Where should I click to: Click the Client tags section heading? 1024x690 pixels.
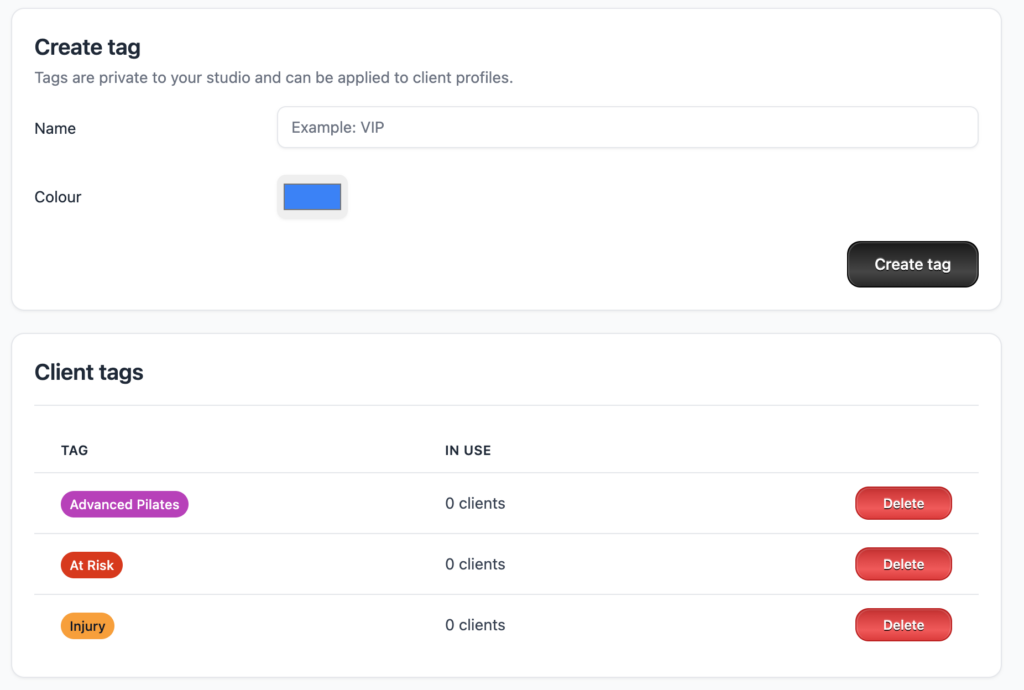(x=89, y=373)
